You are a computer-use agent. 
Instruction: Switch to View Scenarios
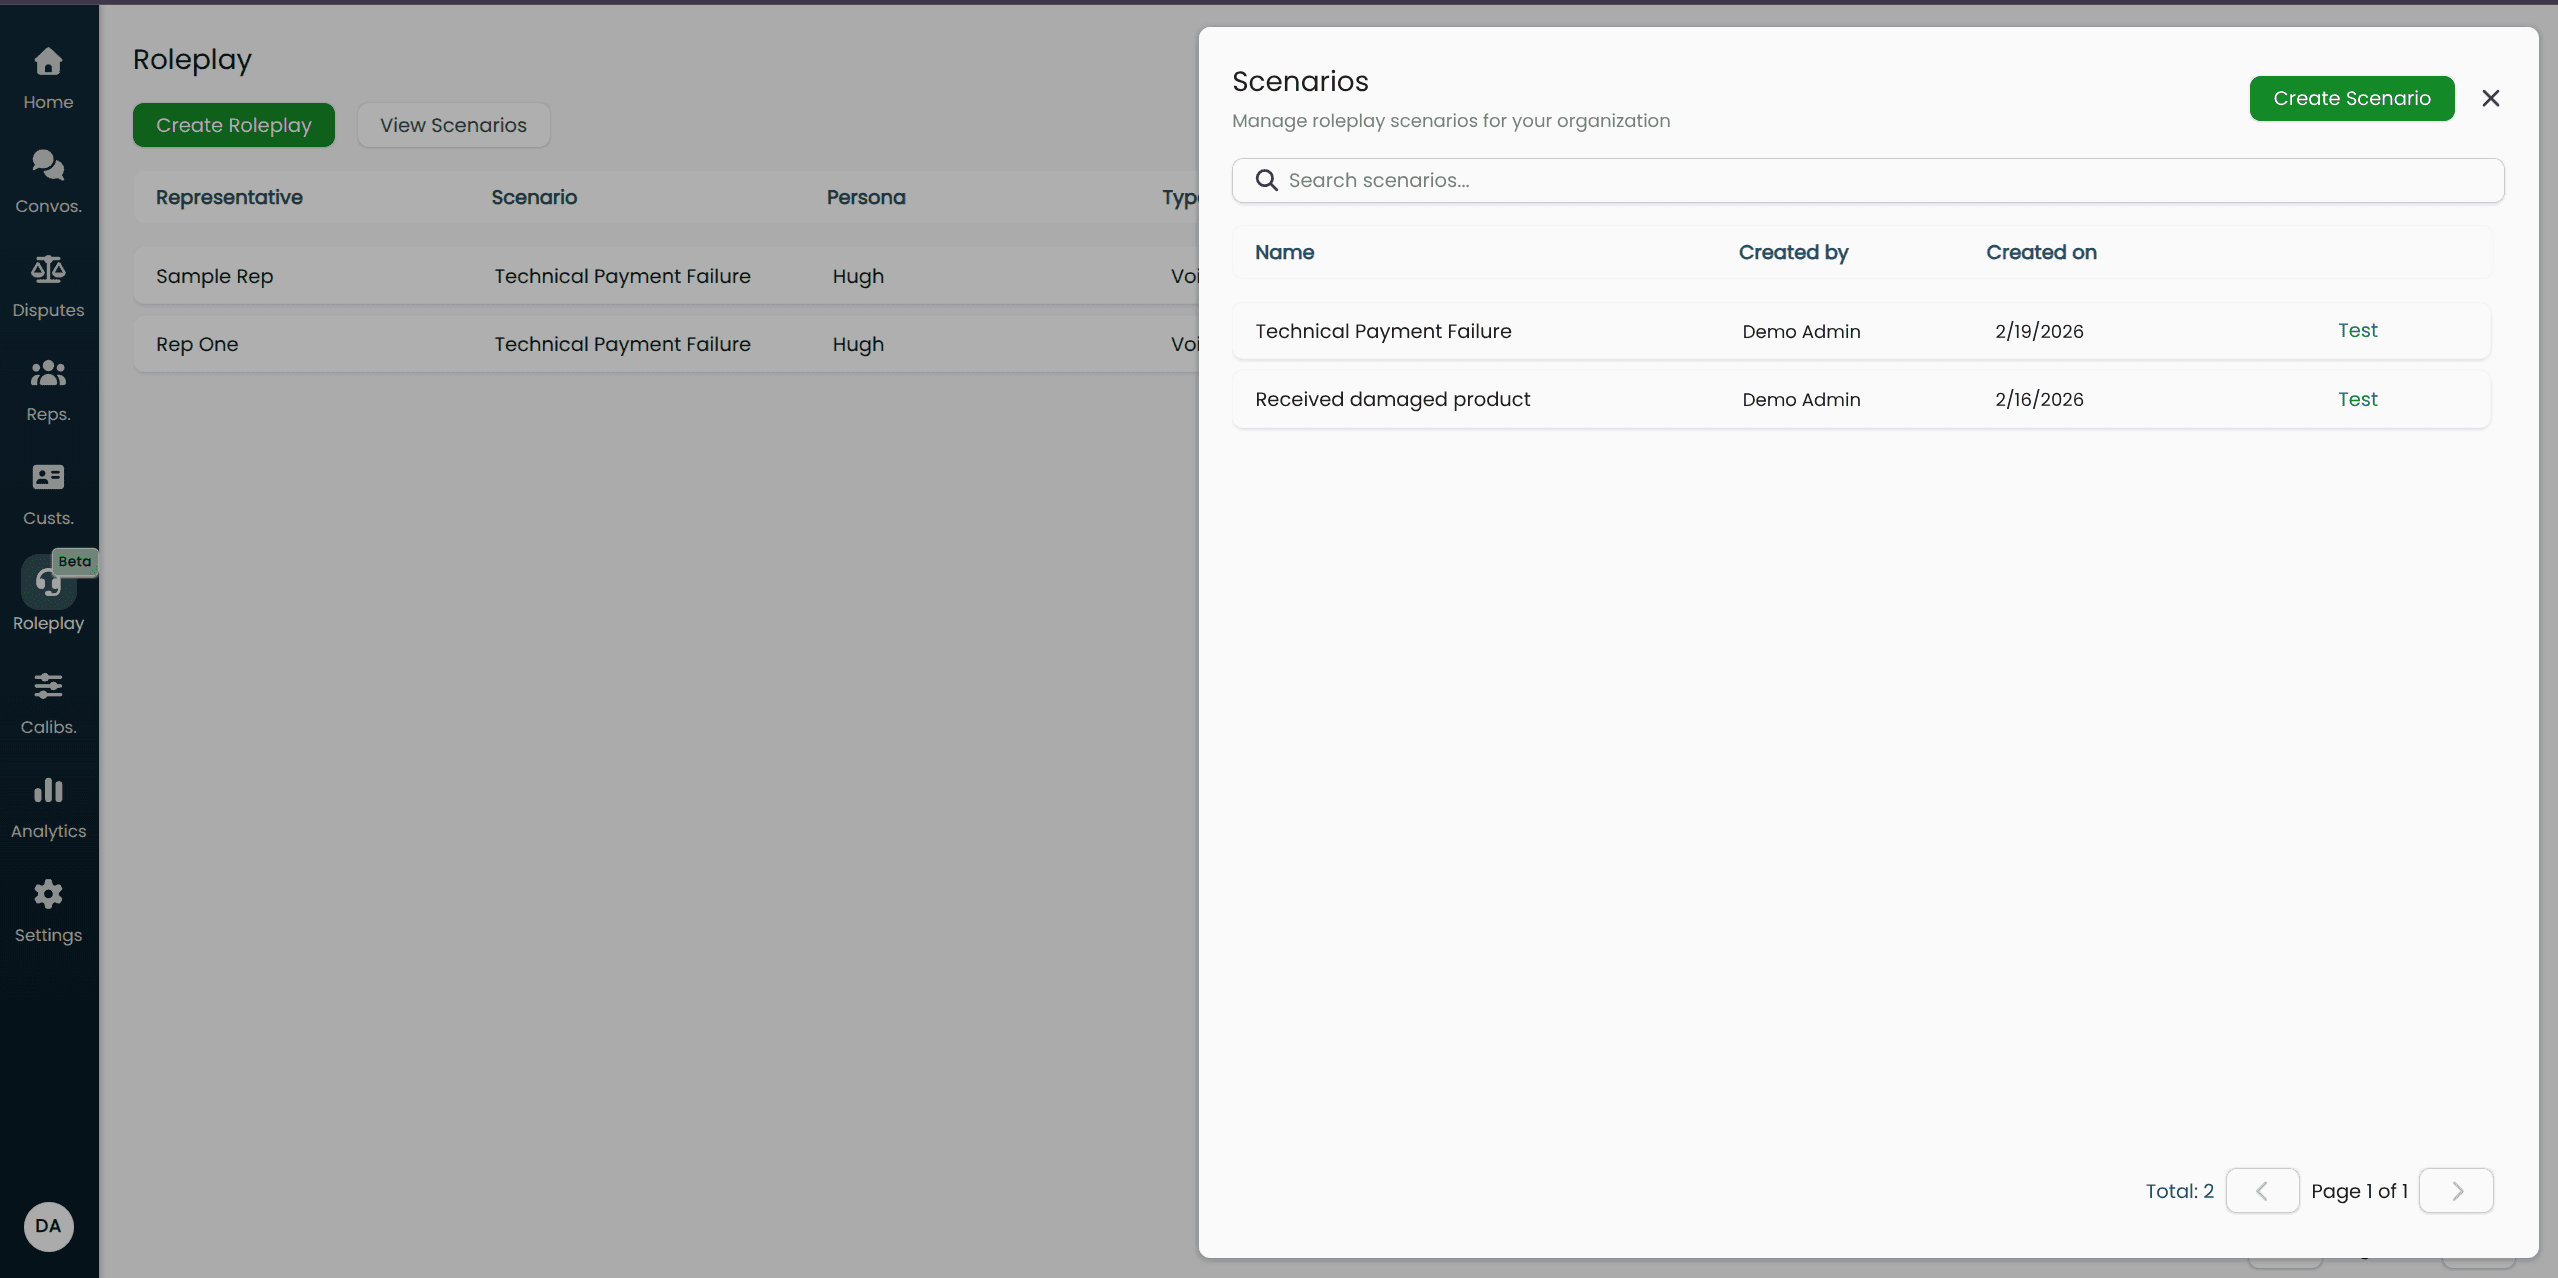coord(452,124)
